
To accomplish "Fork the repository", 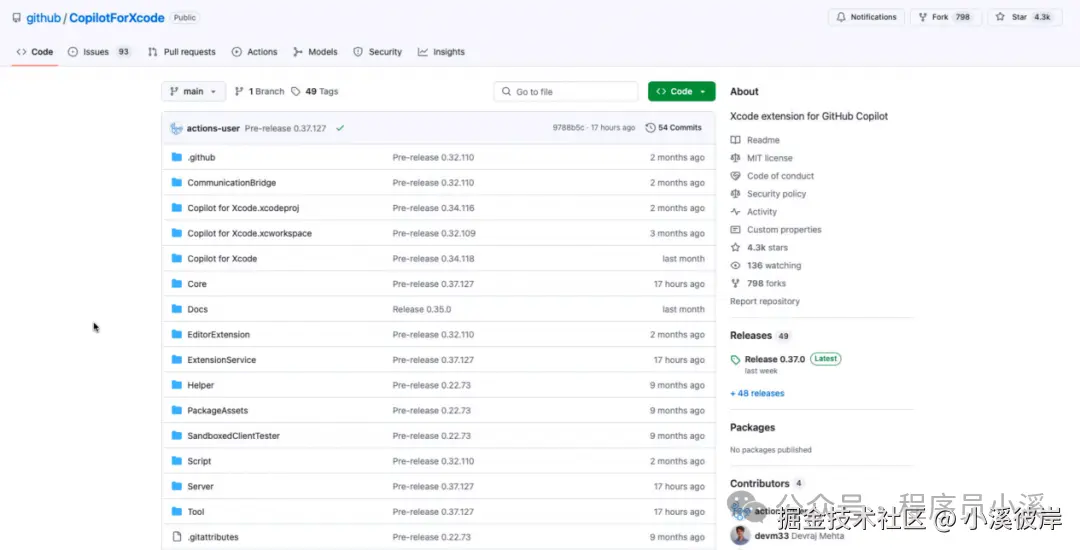I will 946,17.
